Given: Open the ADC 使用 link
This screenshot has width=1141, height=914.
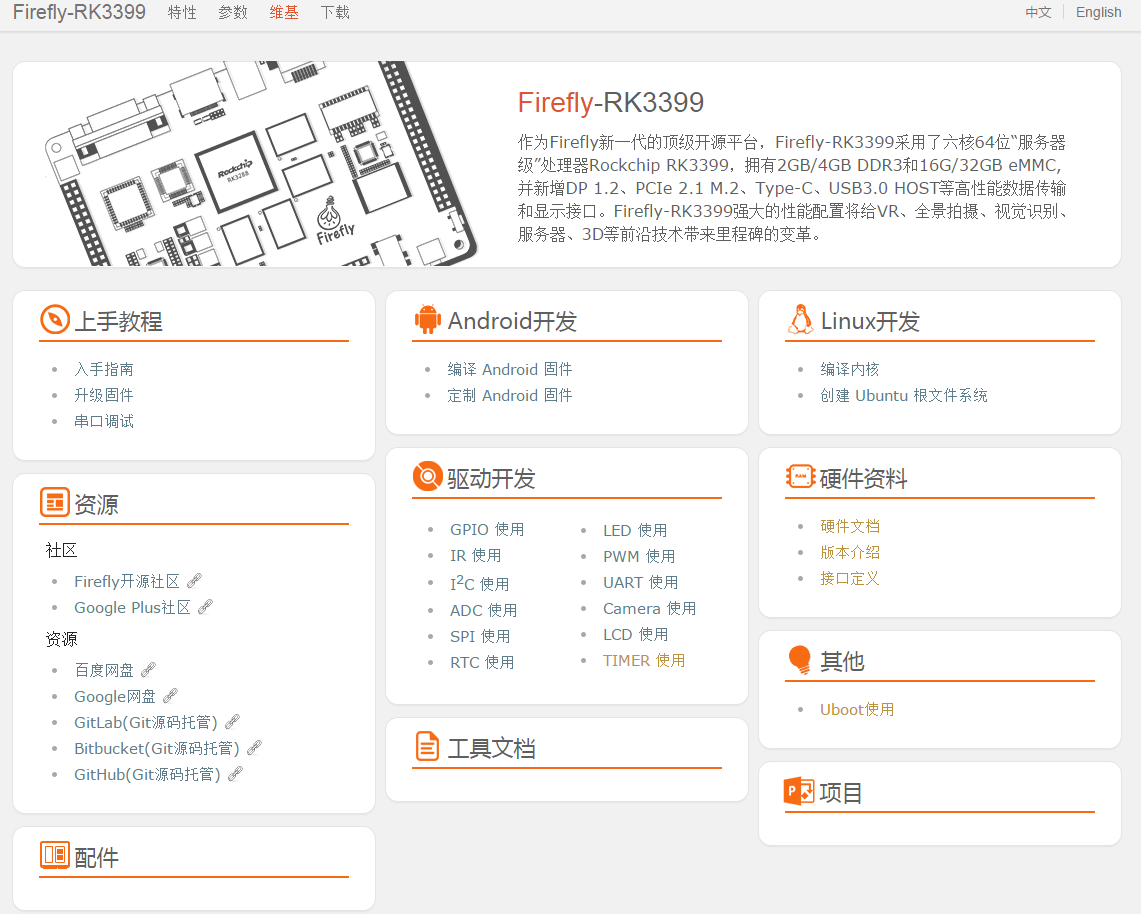Looking at the screenshot, I should click(484, 610).
